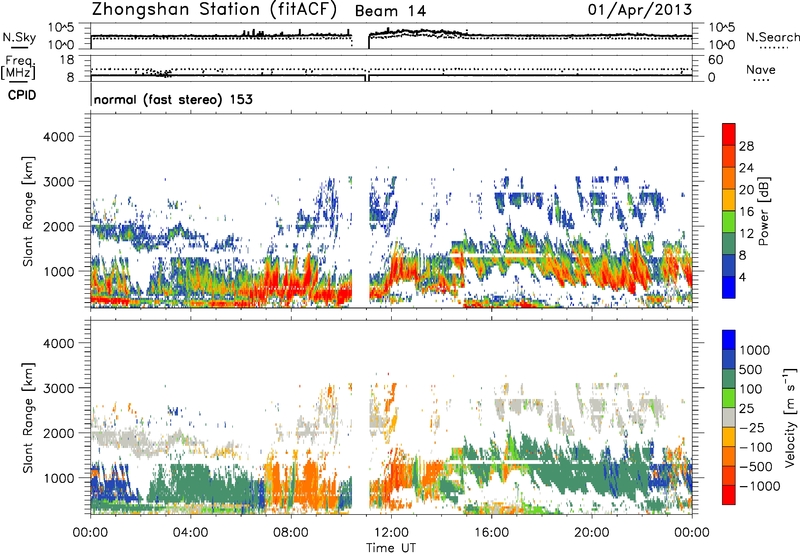Screen dimensions: 800x554
Task: Click the 20:00 time tick label
Action: (x=591, y=533)
